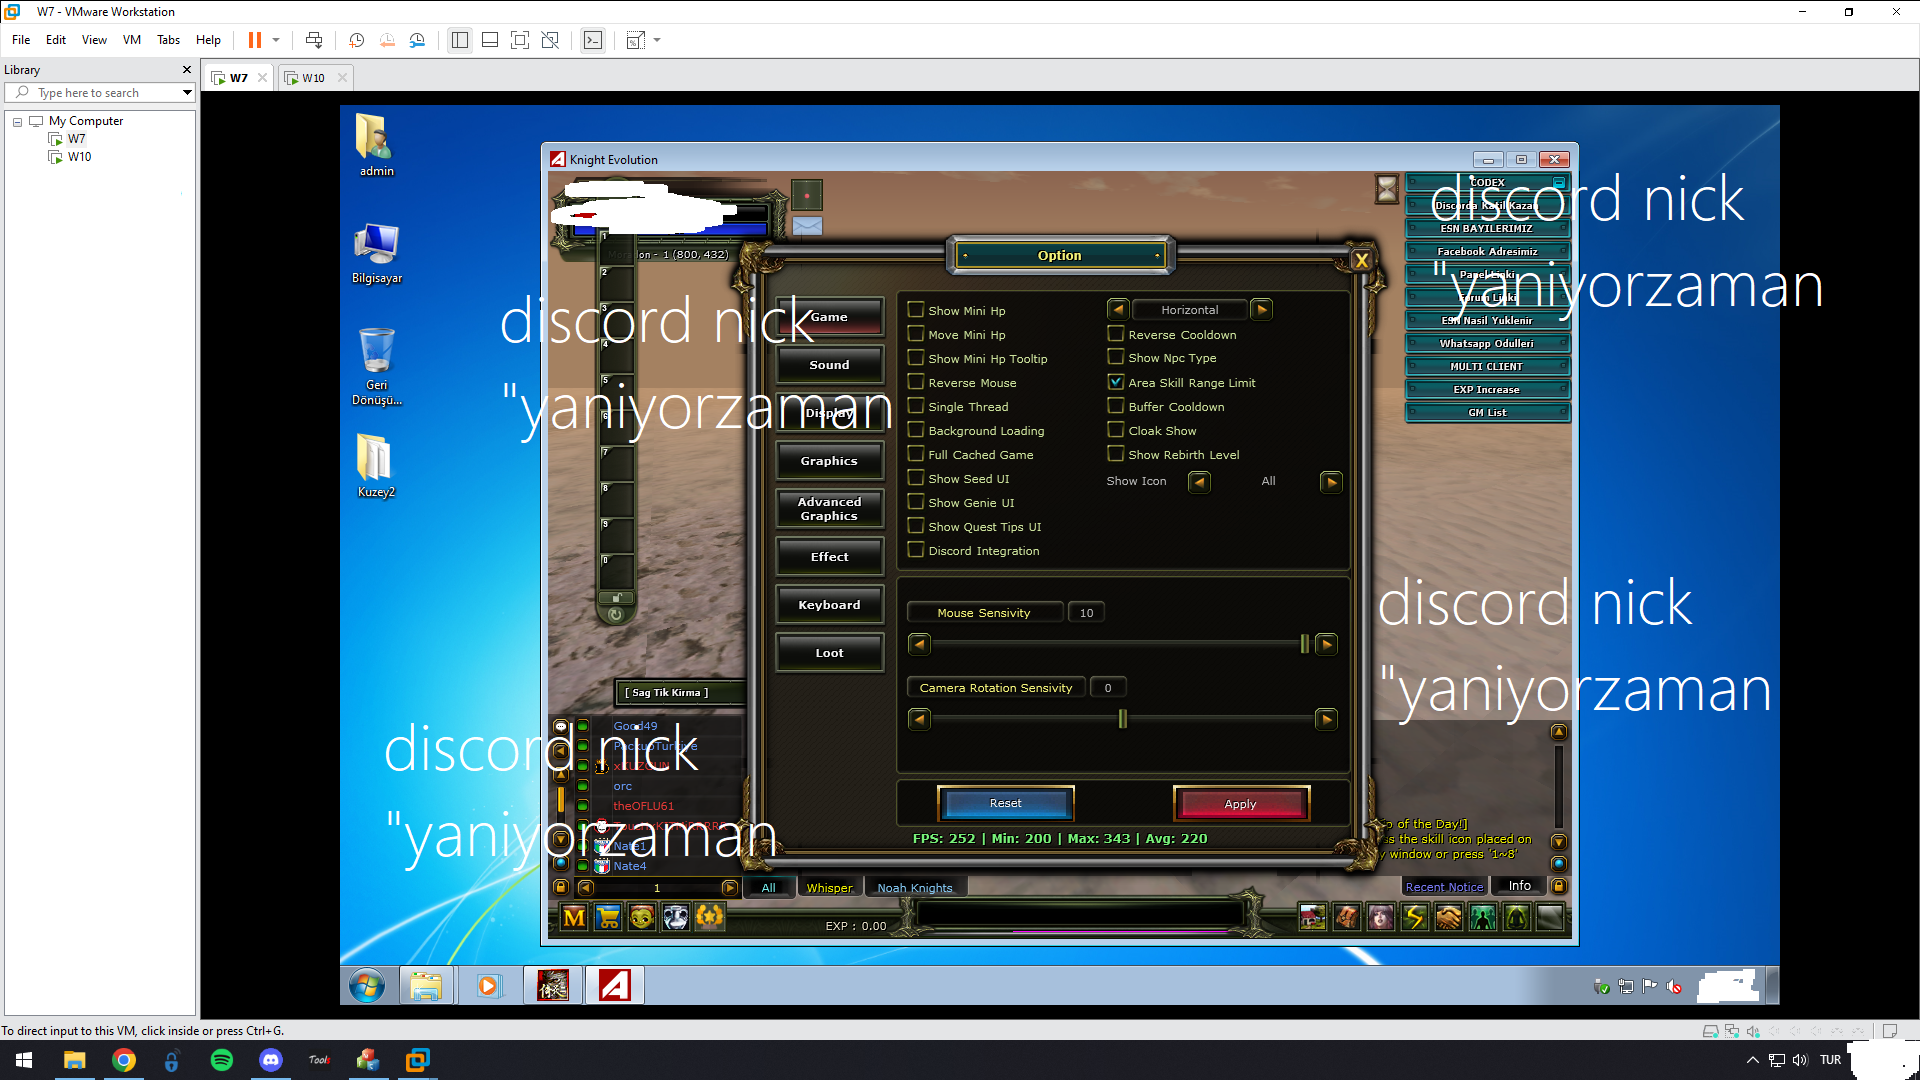
Task: Uncheck Area Skill Range Limit
Action: point(1116,382)
